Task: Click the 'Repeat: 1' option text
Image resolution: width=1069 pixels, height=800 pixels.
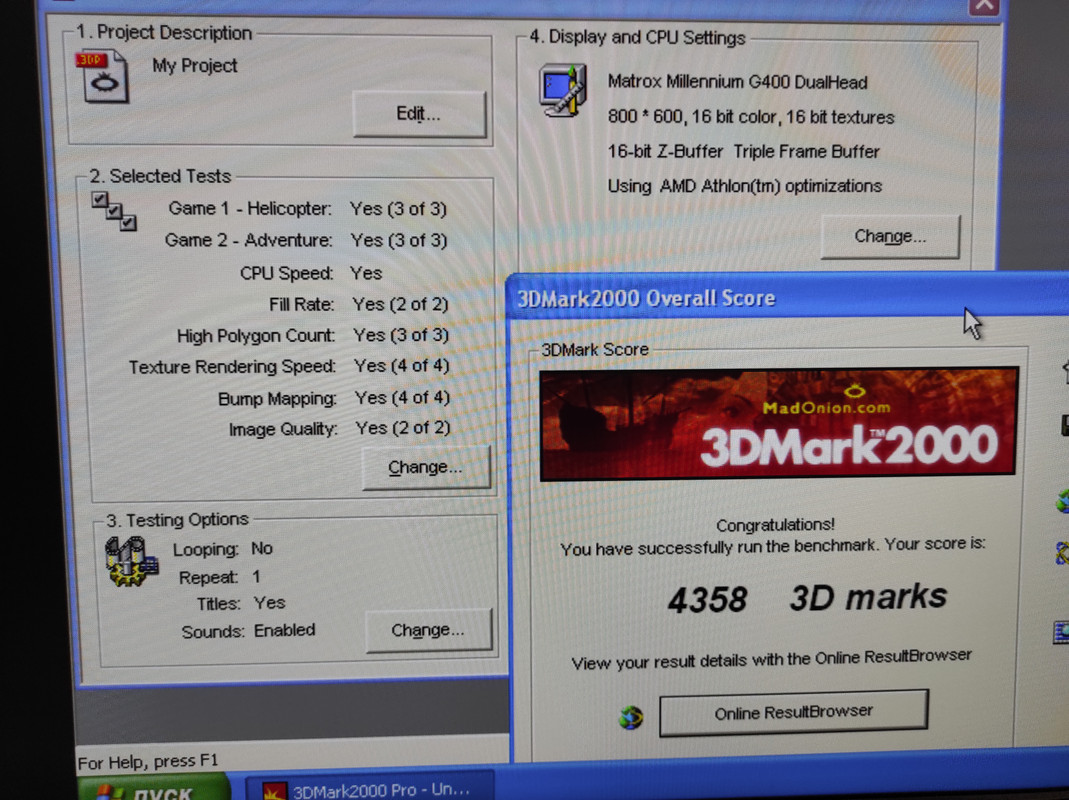Action: [220, 578]
